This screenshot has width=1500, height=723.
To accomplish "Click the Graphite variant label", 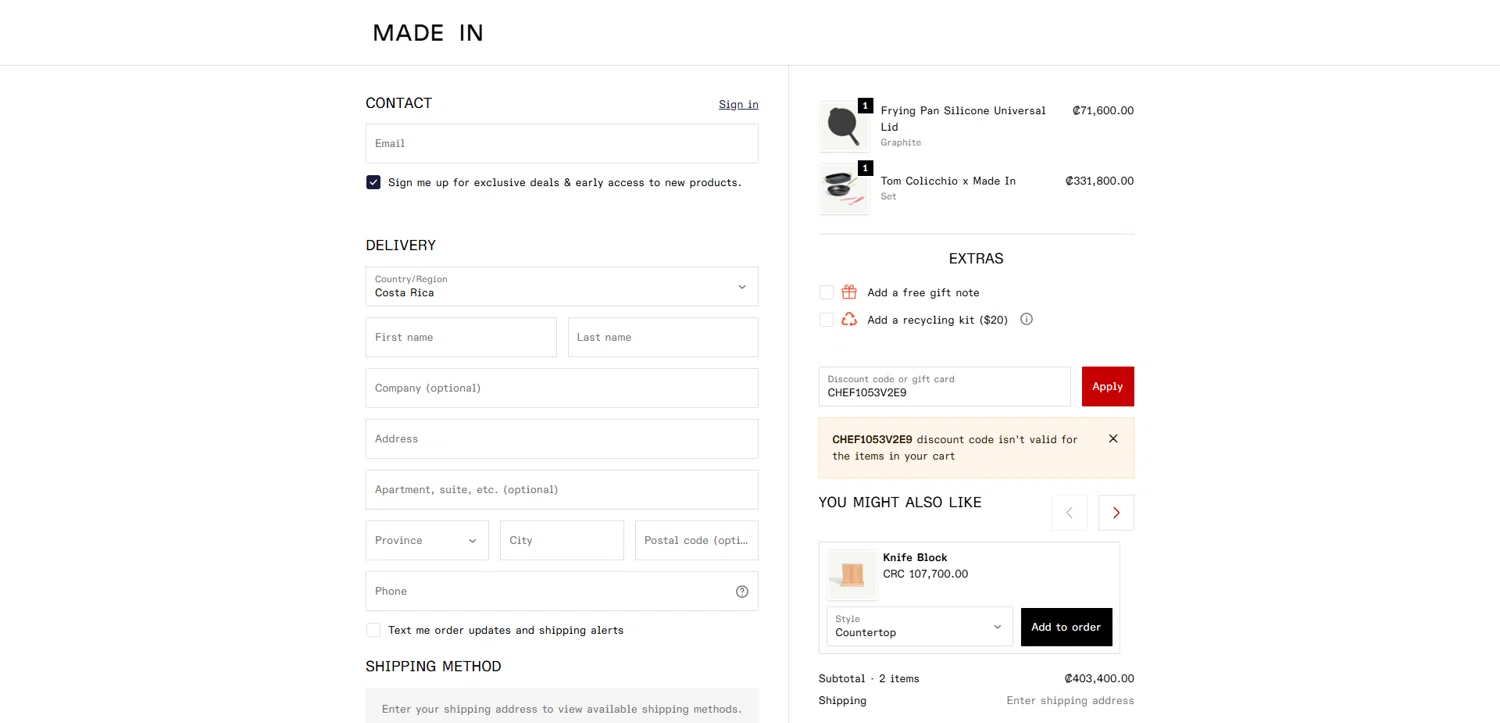I will pos(901,143).
